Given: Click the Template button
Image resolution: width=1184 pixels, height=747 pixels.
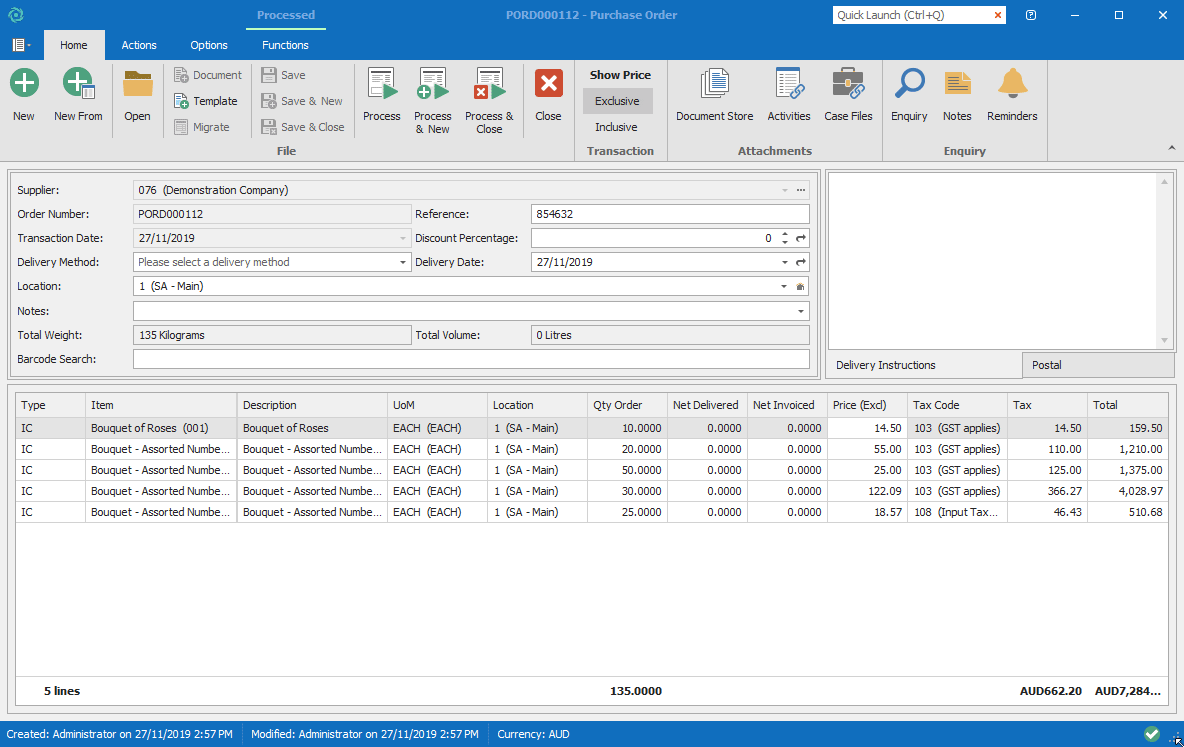Looking at the screenshot, I should tap(207, 101).
